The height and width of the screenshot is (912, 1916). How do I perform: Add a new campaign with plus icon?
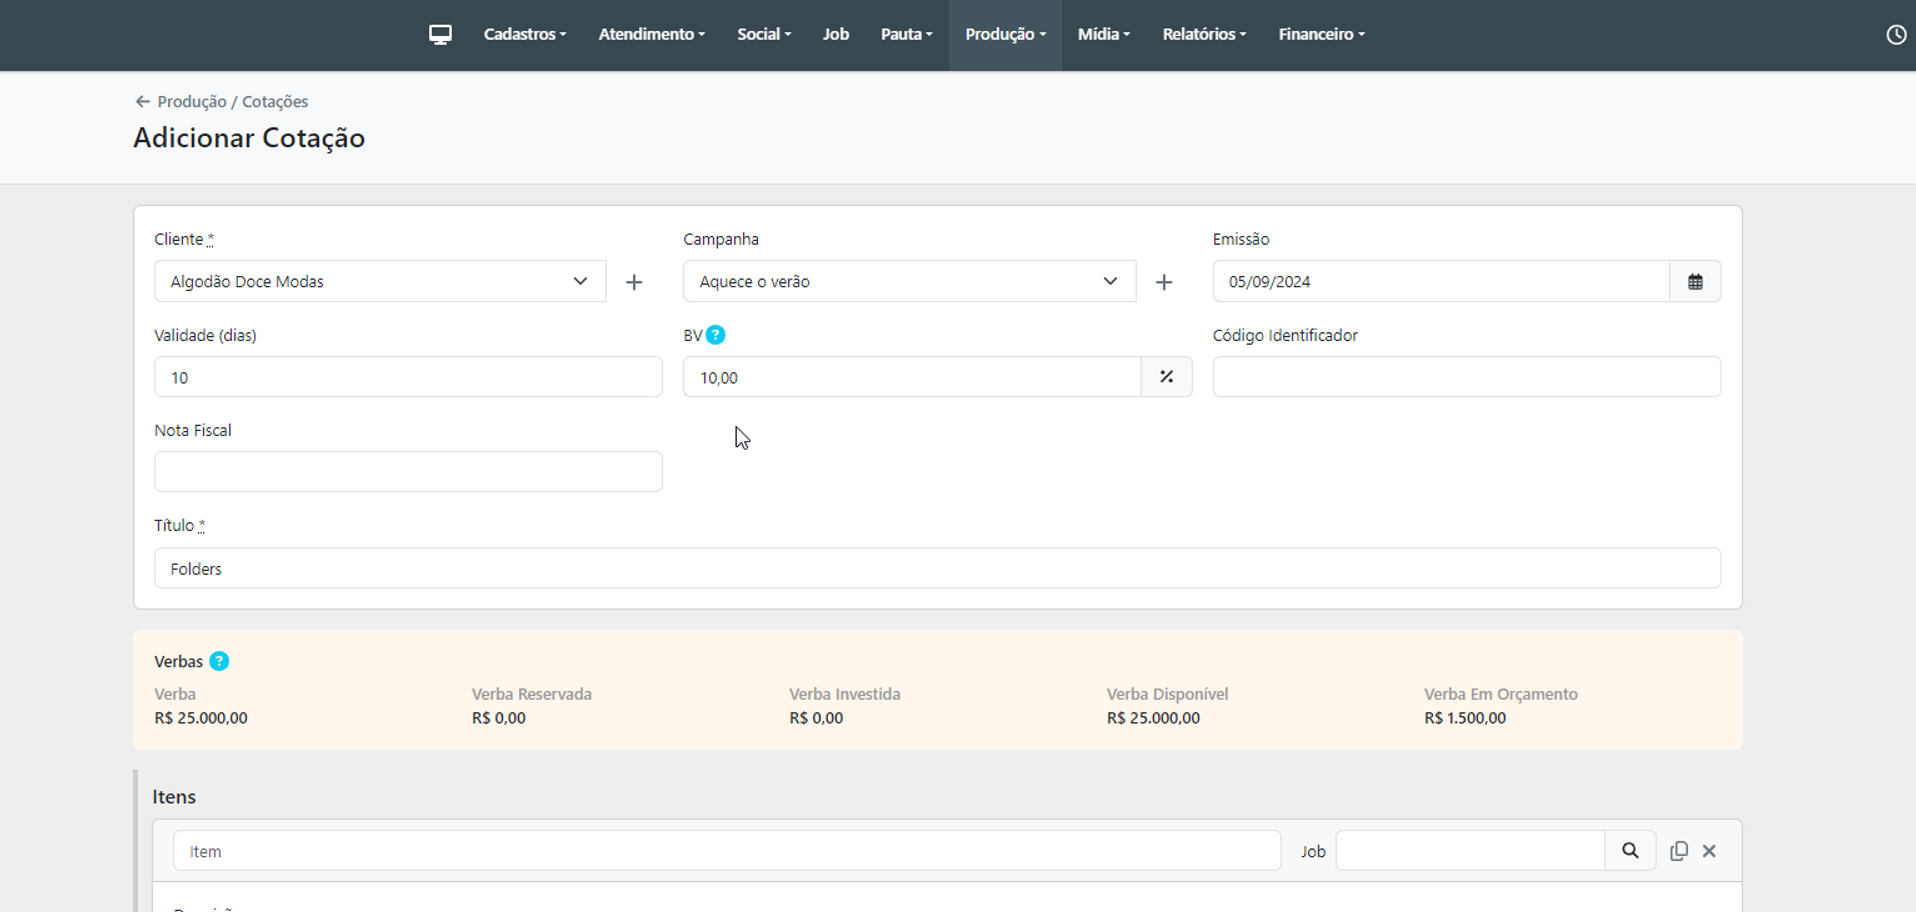1163,282
